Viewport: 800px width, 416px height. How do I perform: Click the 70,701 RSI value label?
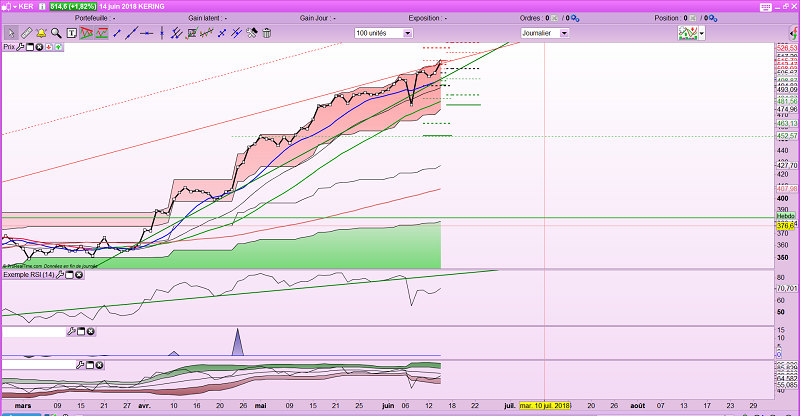(787, 288)
